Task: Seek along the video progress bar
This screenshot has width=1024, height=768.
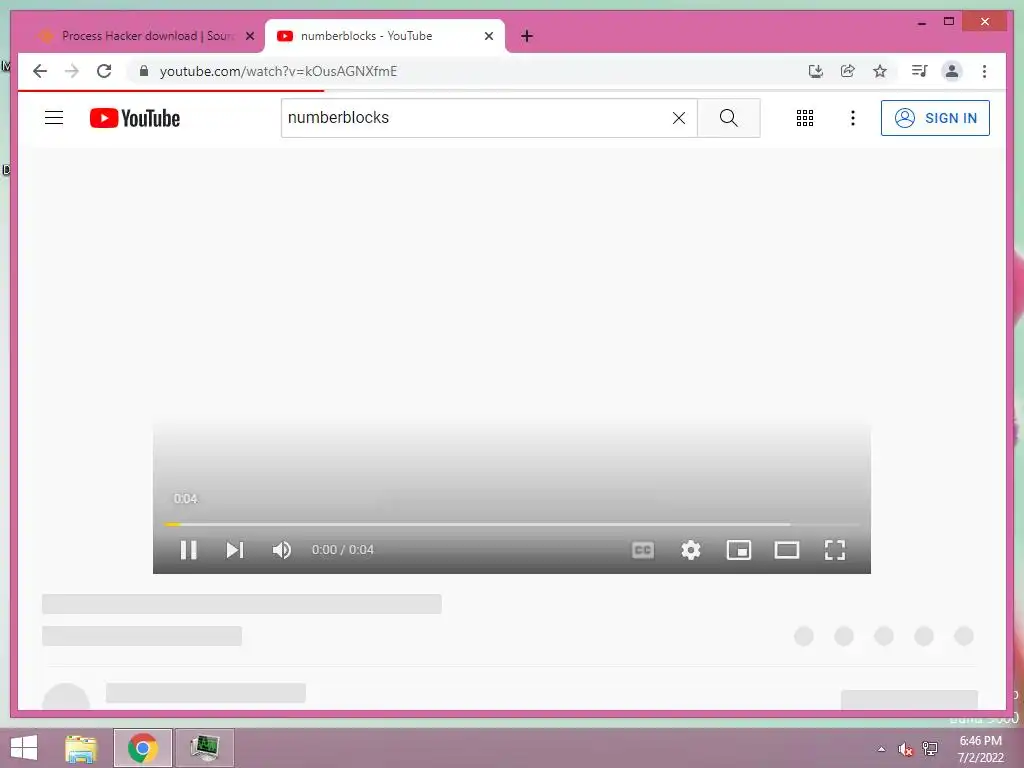Action: coord(511,524)
